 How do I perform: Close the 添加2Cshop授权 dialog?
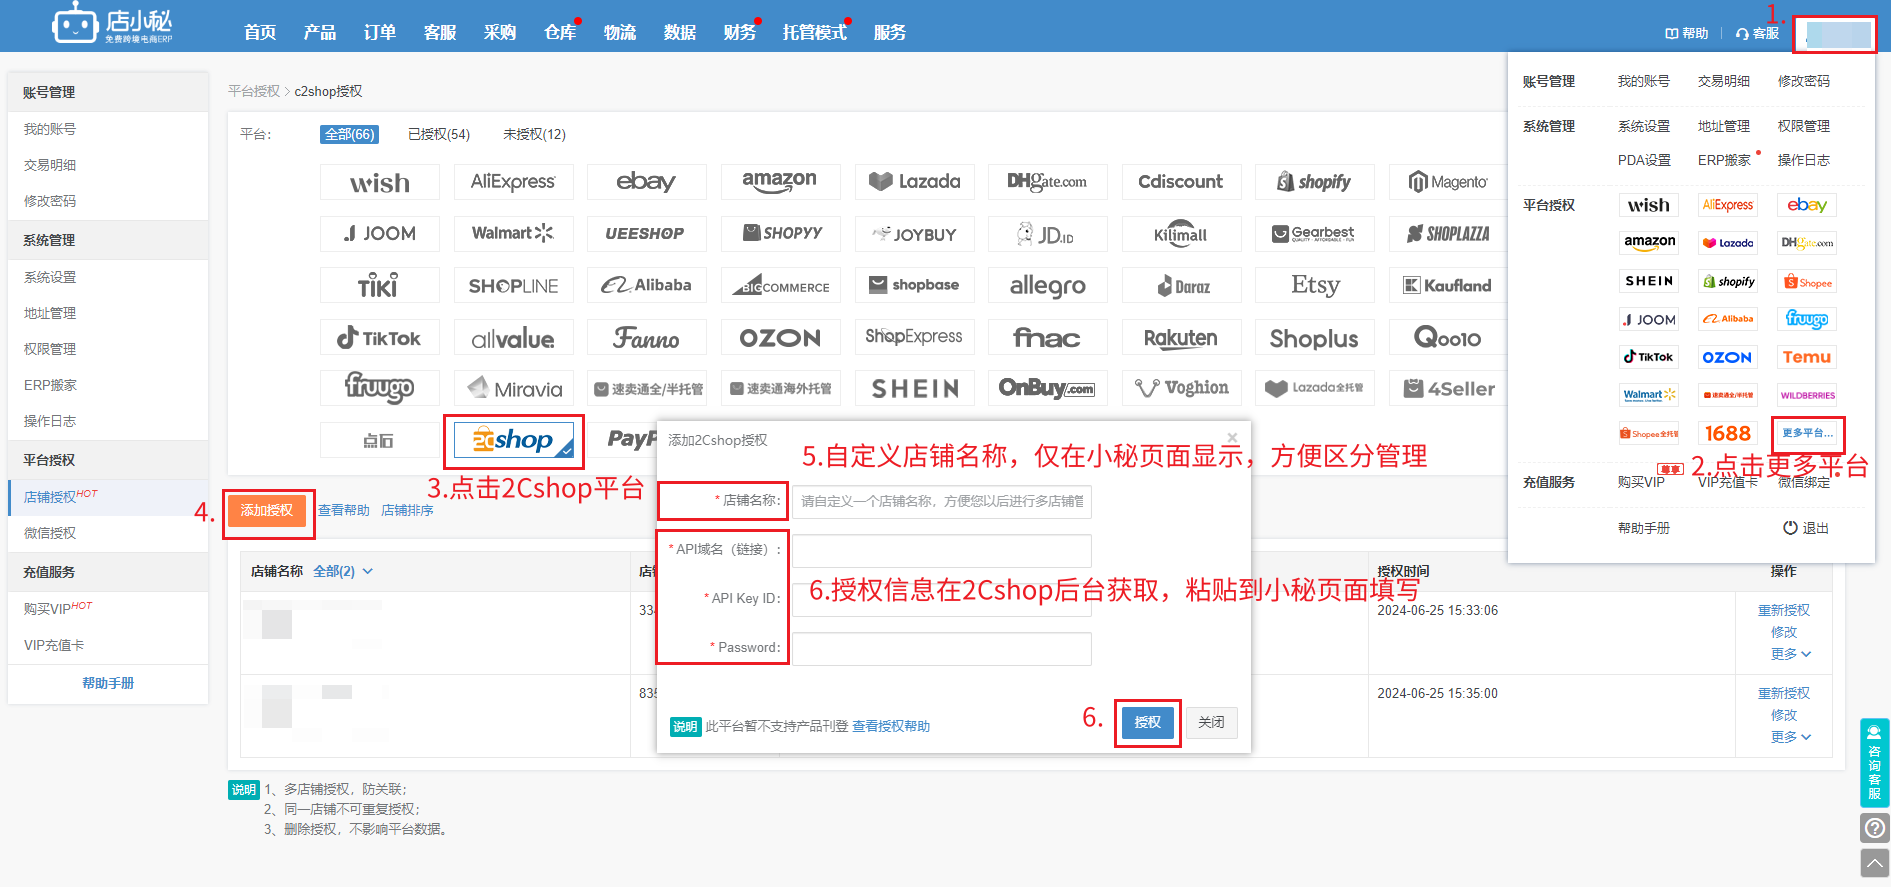pos(1232,438)
